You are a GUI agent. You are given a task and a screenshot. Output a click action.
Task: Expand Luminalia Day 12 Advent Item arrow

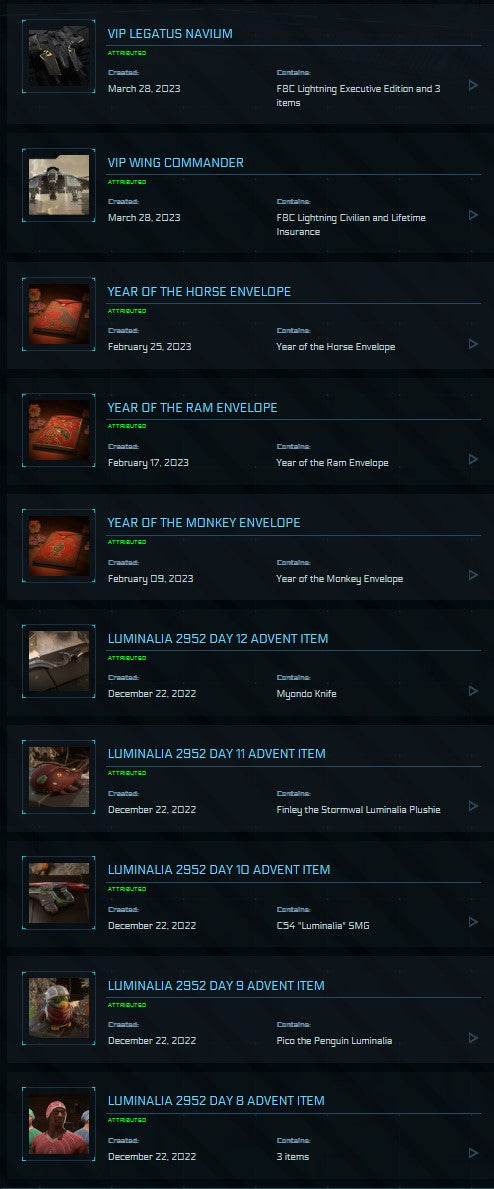tap(473, 691)
